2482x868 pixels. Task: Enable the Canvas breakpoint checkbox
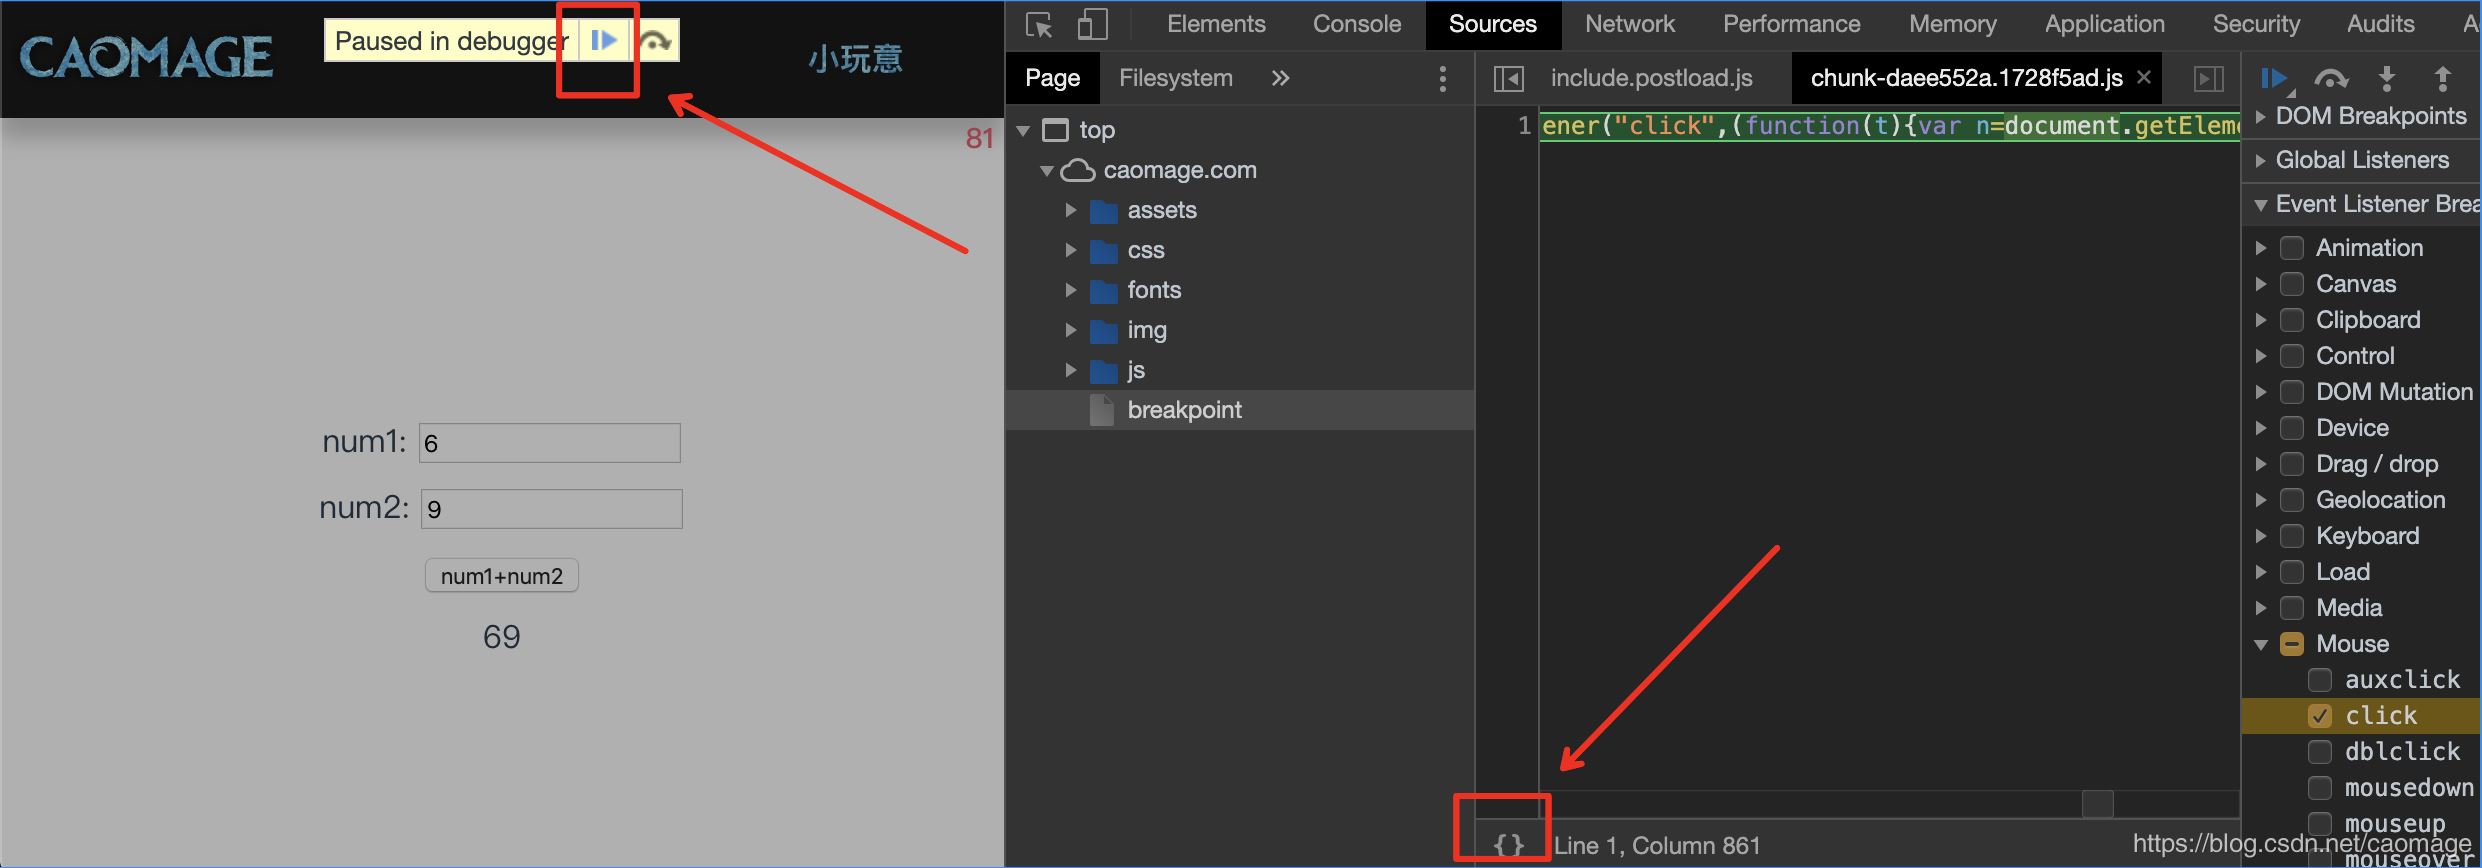coord(2292,284)
